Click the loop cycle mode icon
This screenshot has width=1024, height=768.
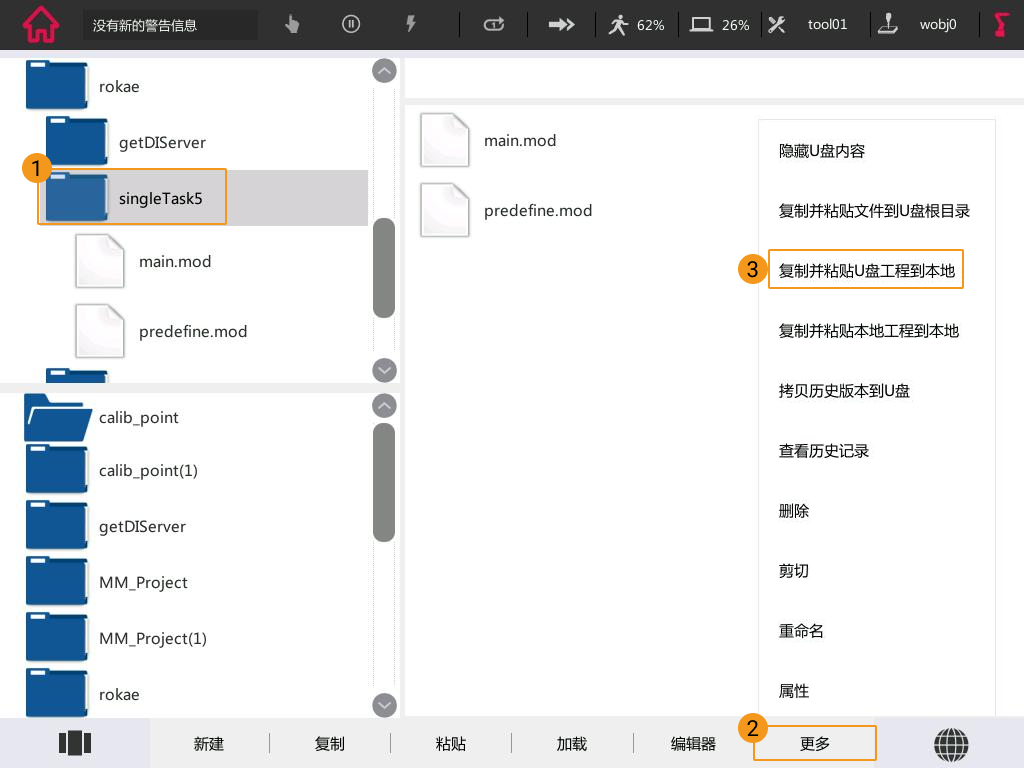(x=494, y=25)
